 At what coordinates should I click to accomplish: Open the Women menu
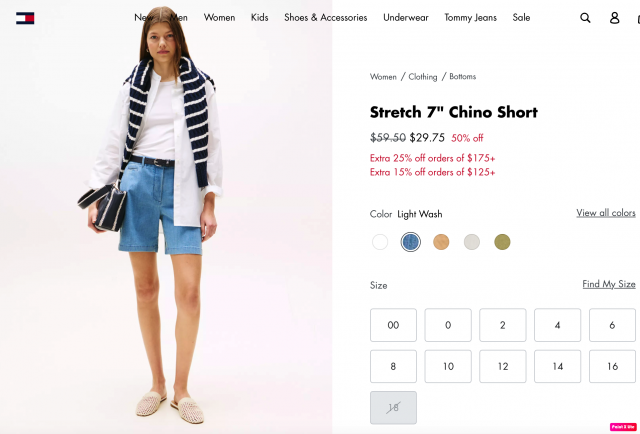point(220,18)
